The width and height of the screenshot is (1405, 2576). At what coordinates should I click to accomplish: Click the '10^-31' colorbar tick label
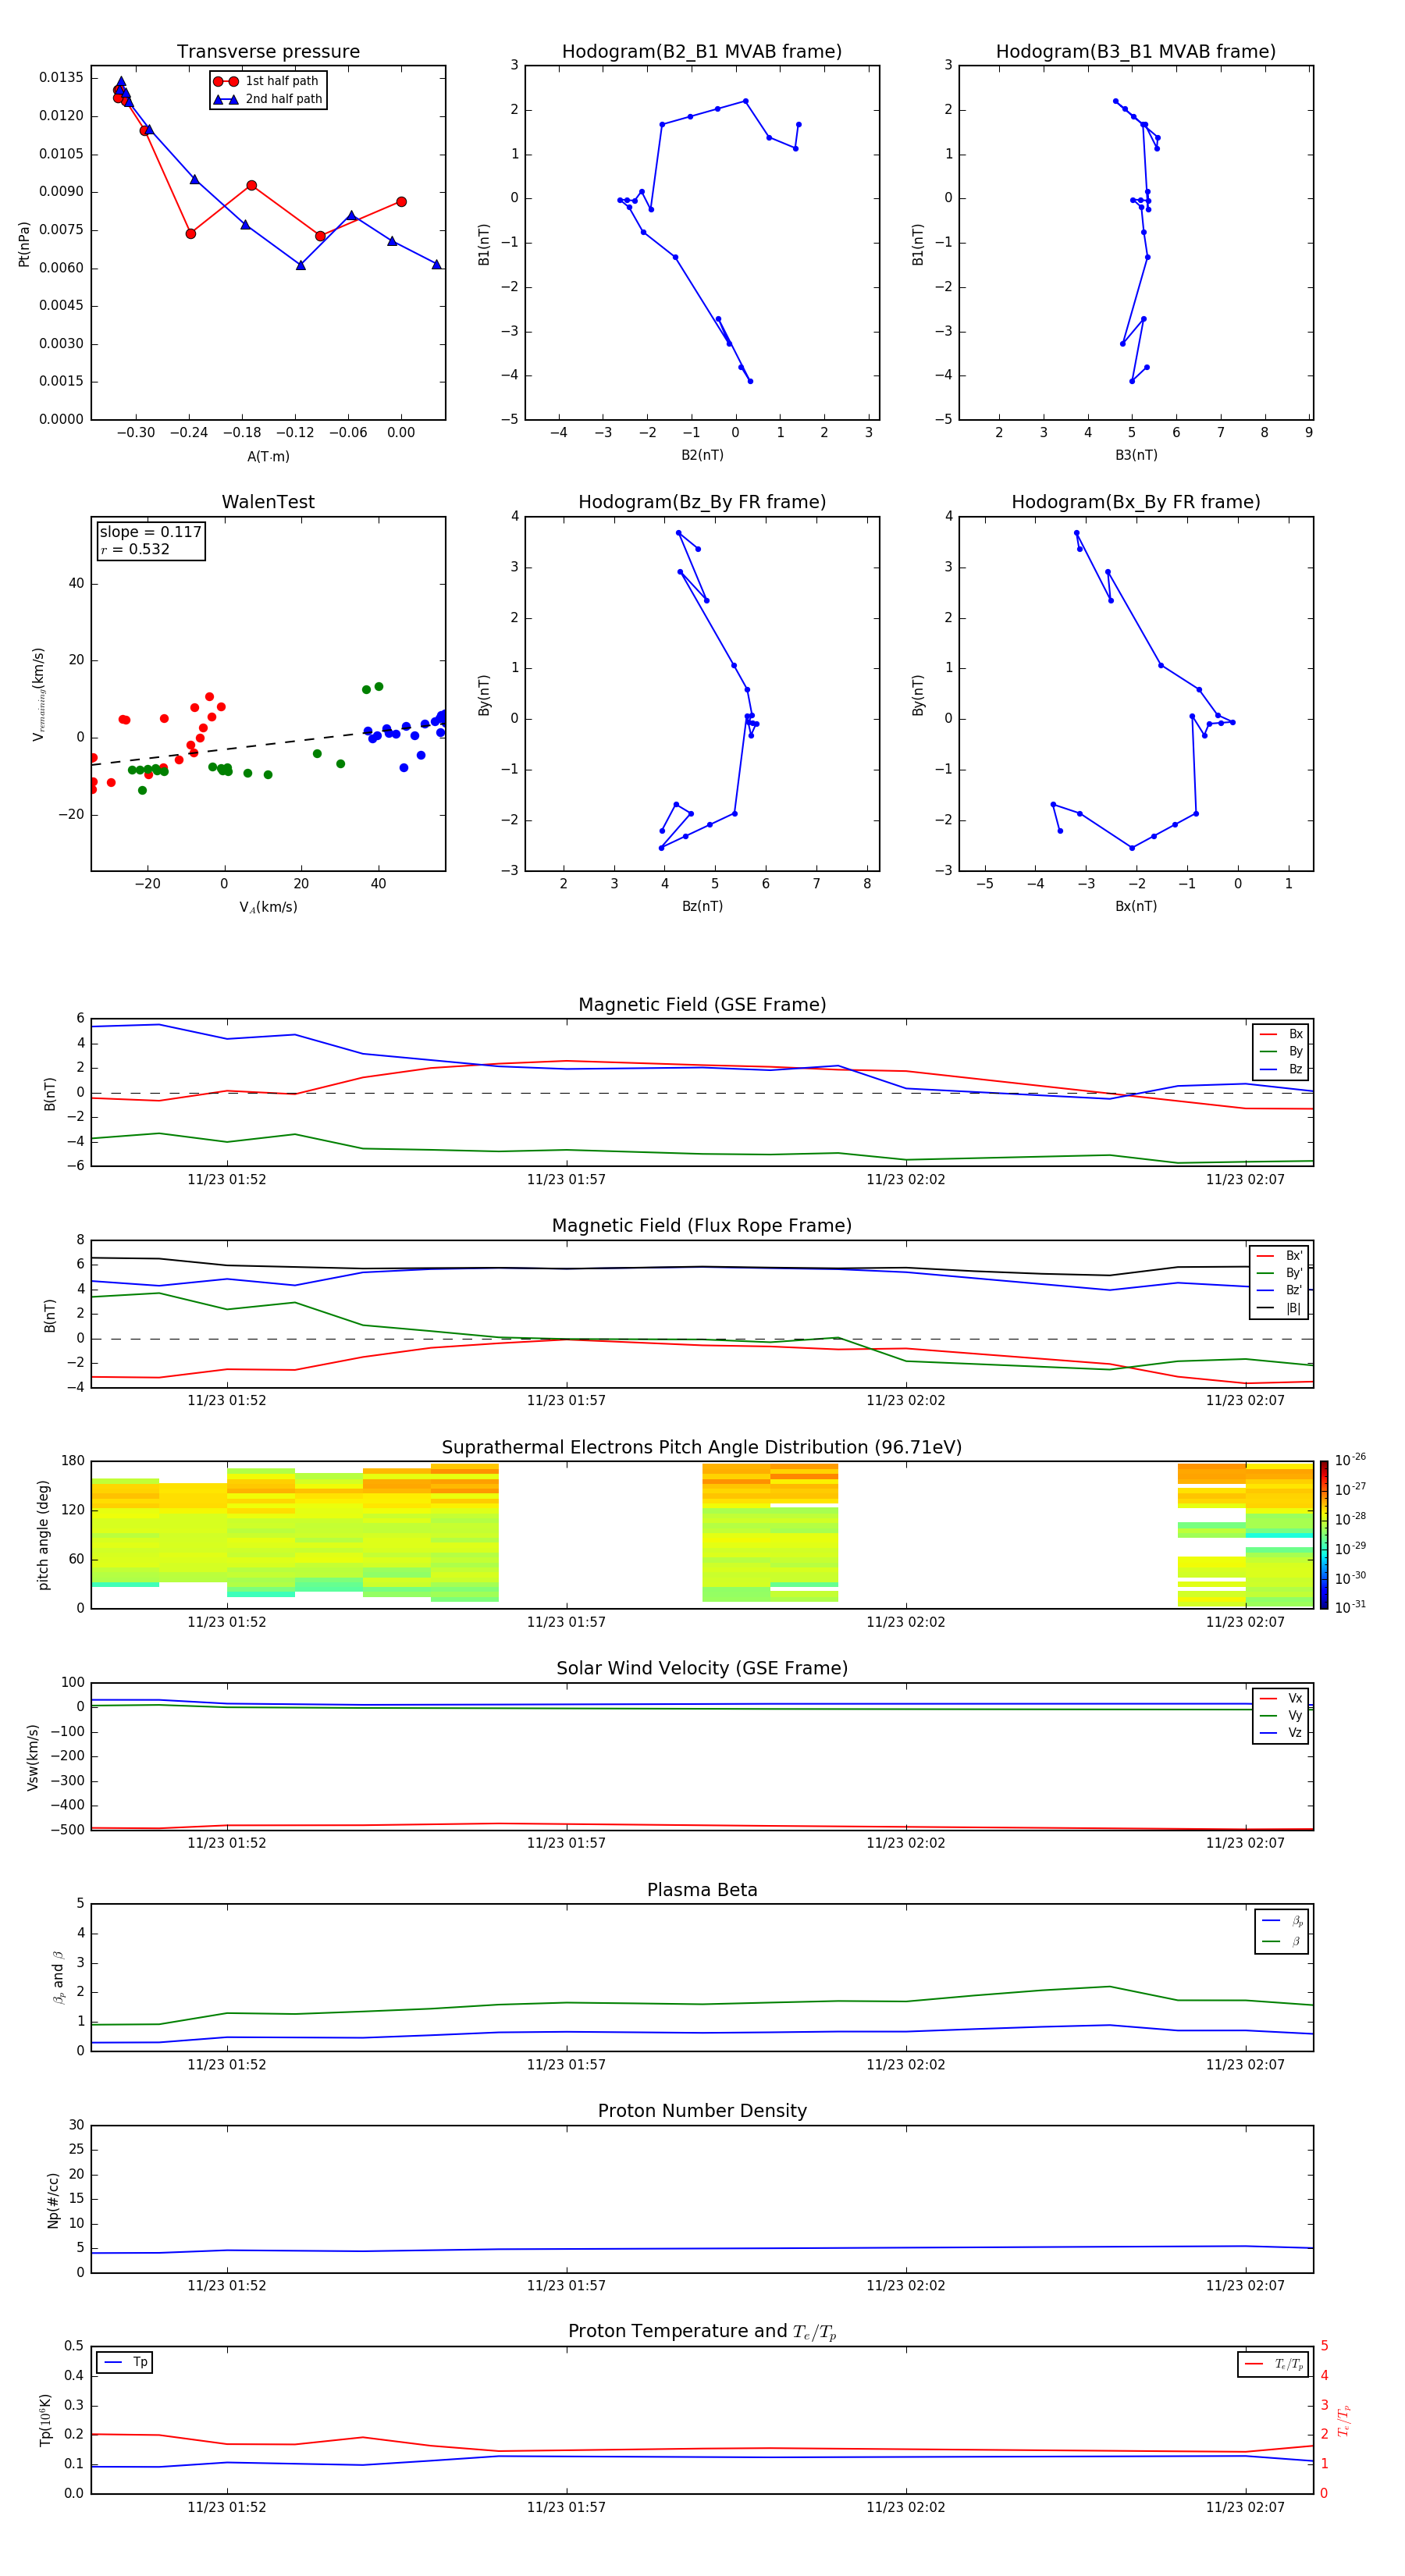pyautogui.click(x=1350, y=1607)
